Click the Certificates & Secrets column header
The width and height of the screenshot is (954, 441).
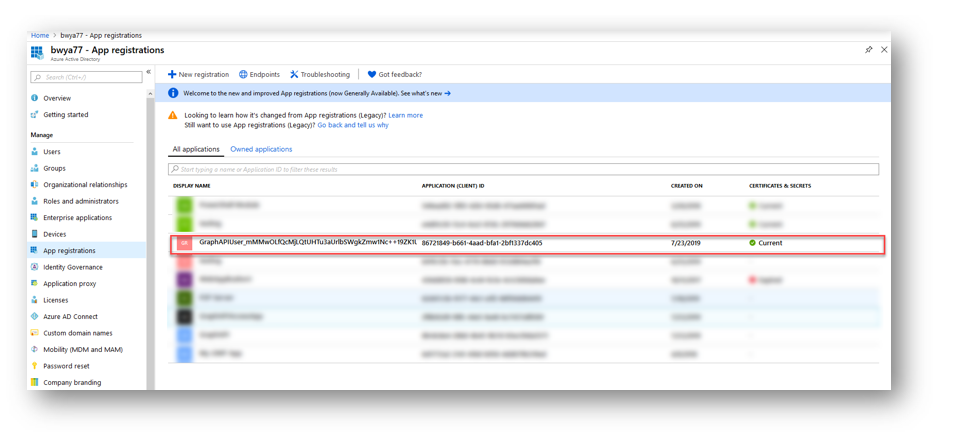tap(780, 186)
